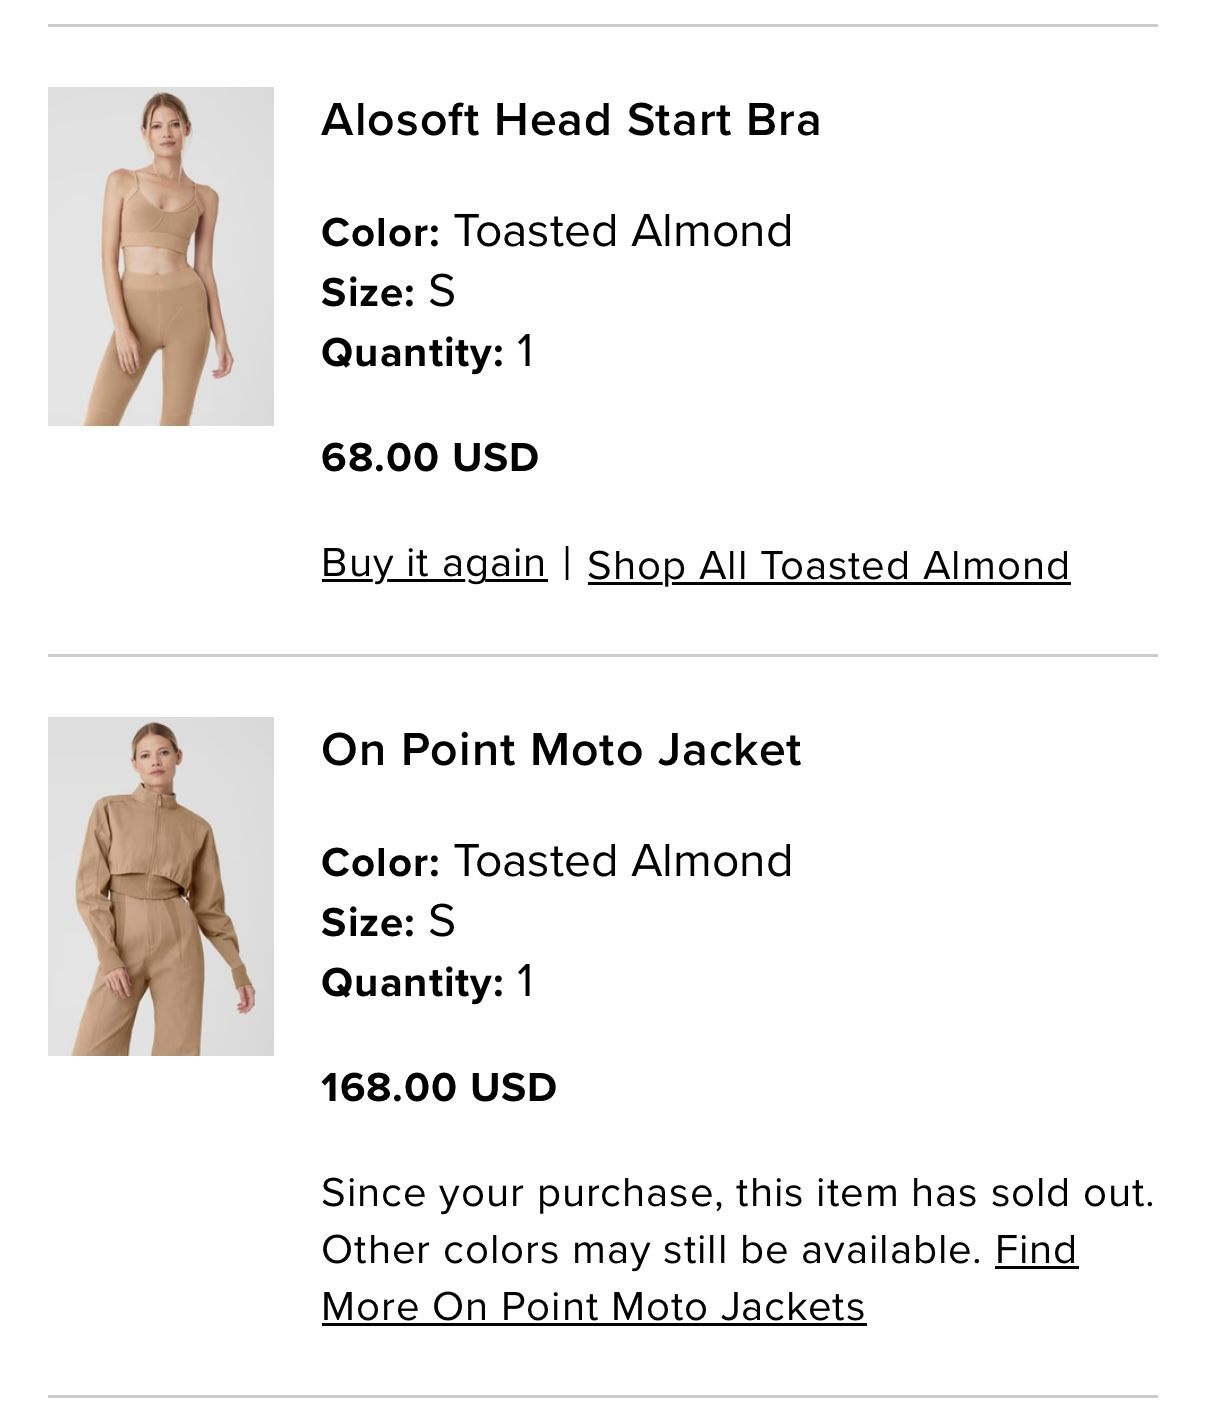
Task: Select the Toasted Almond color label on the bra
Action: [x=555, y=229]
